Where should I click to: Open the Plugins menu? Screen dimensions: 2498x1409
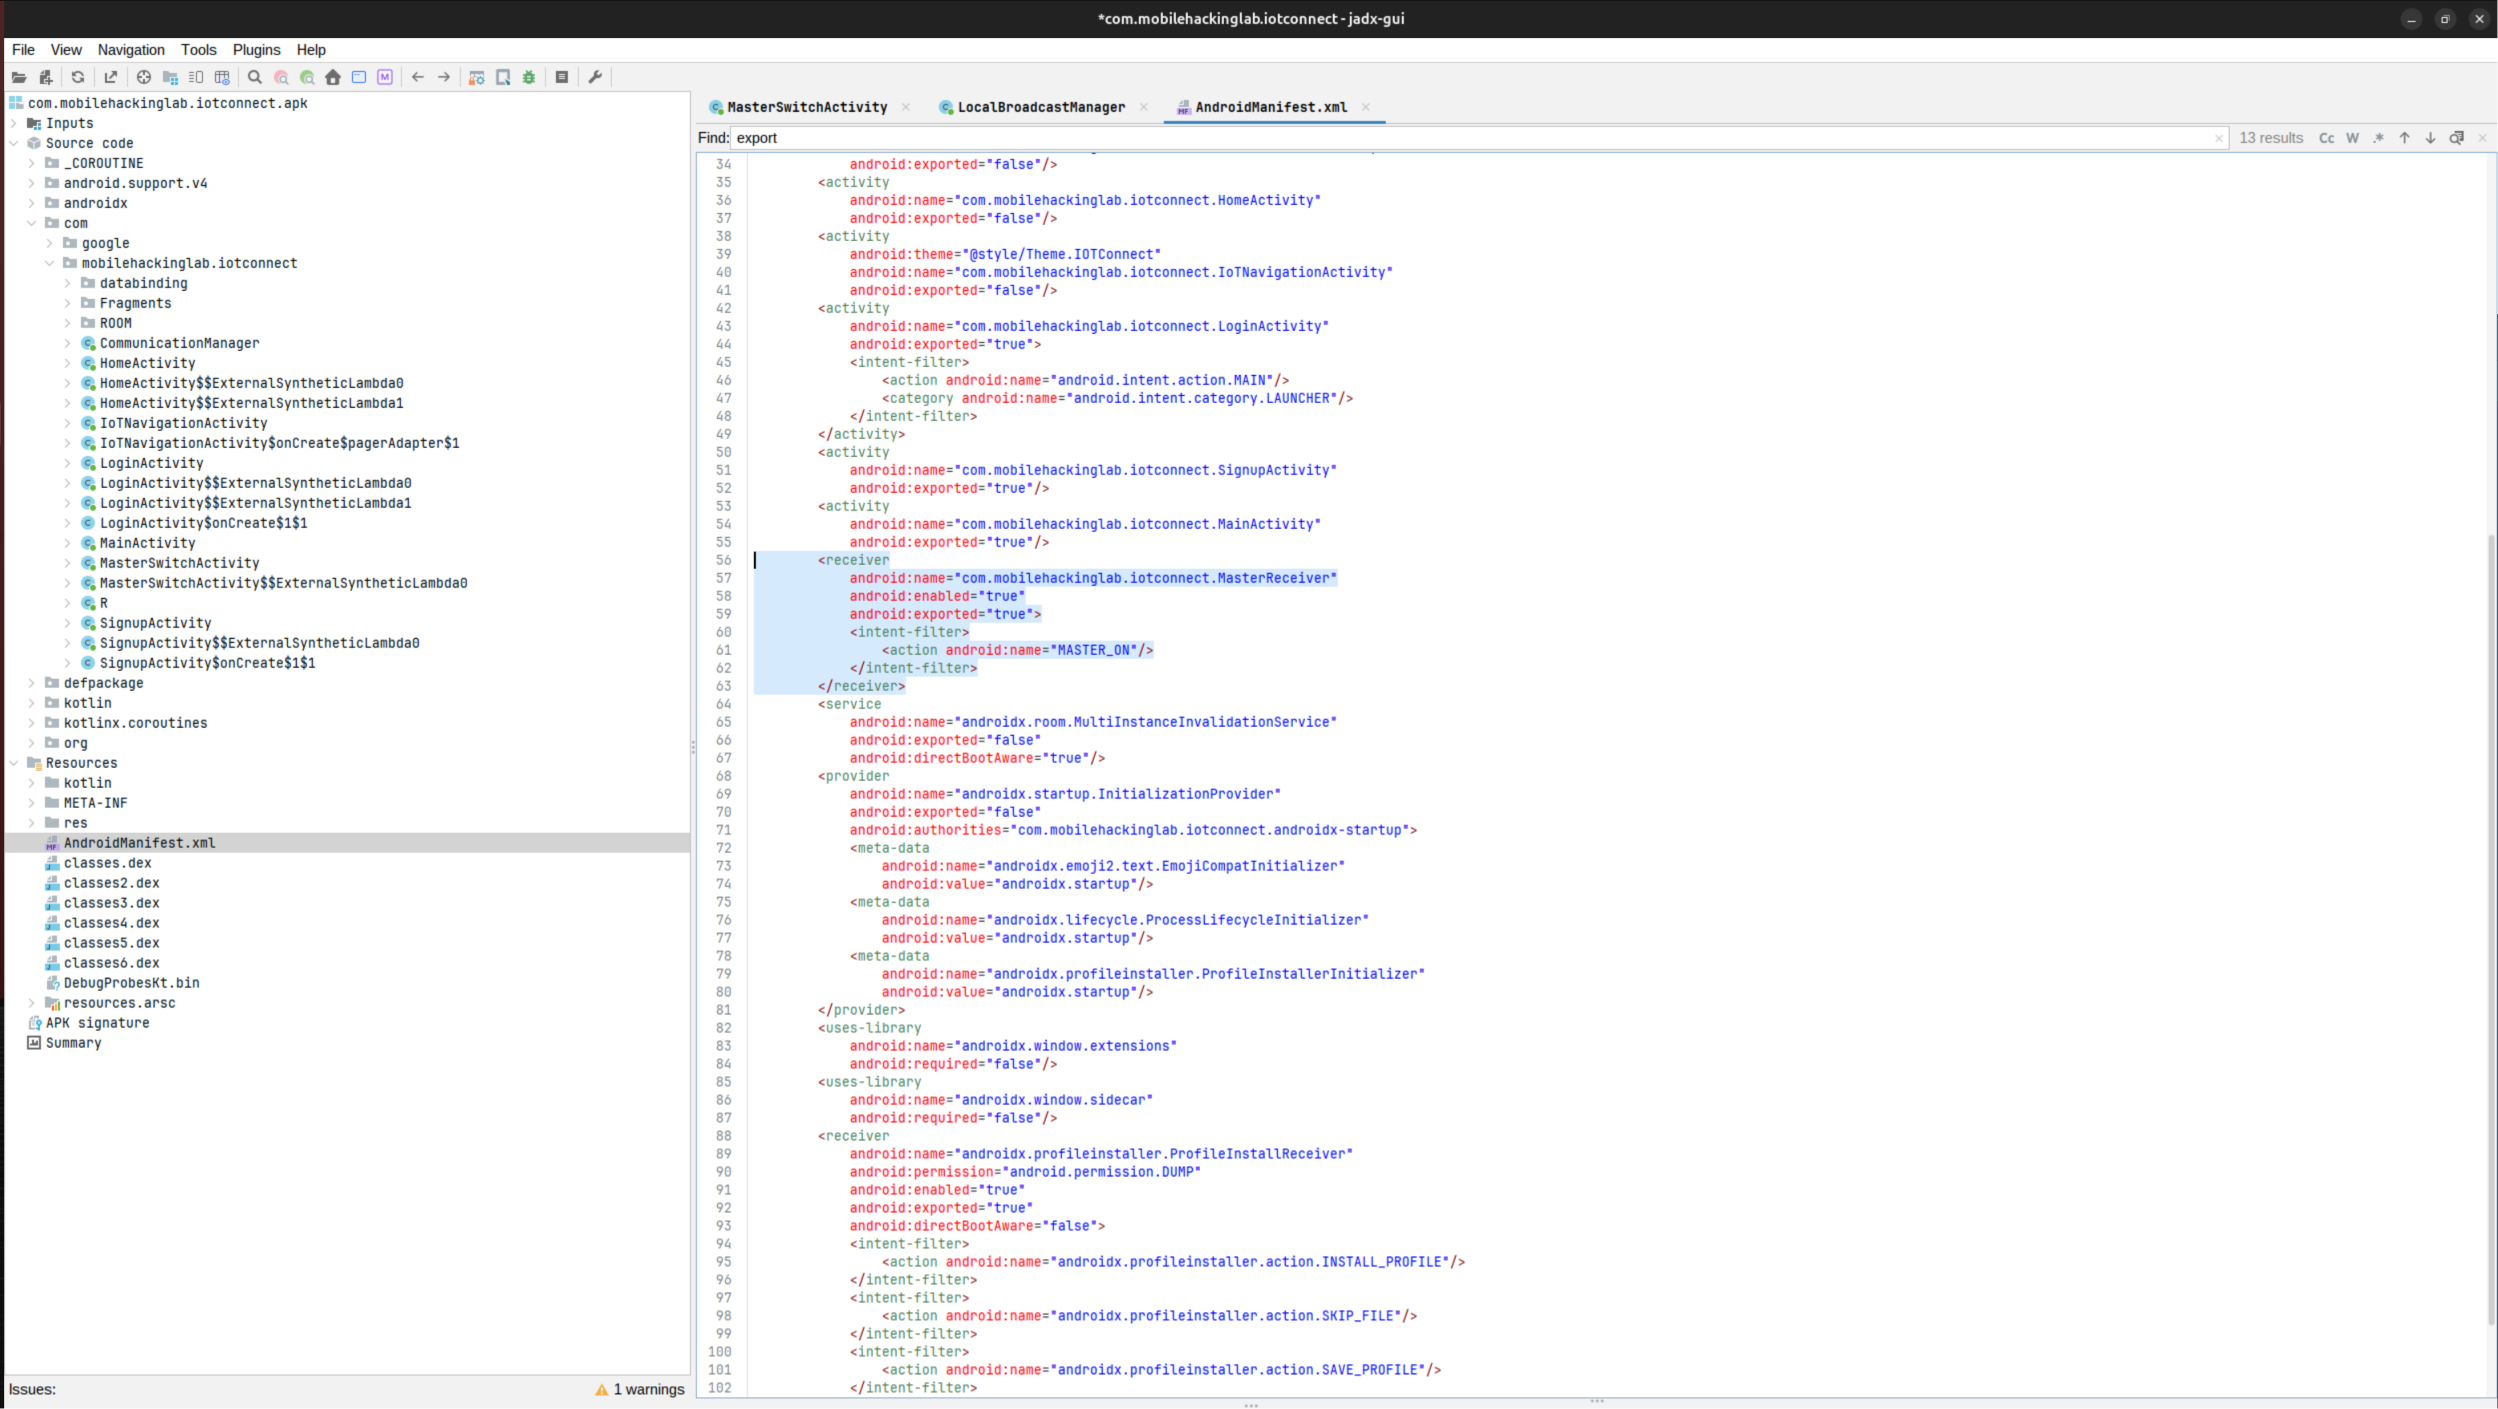pyautogui.click(x=256, y=50)
